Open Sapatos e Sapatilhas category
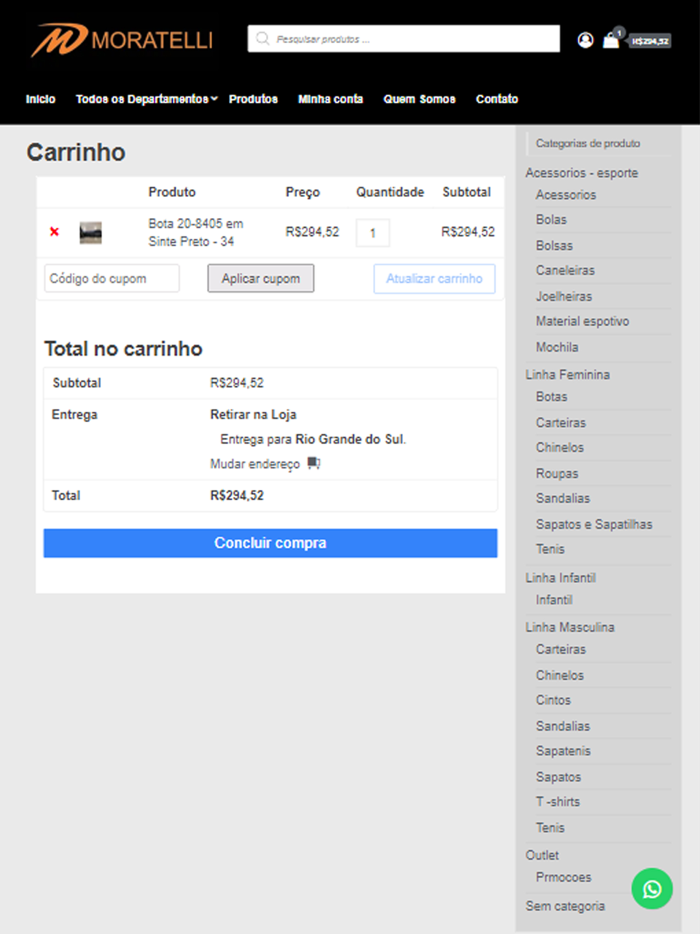The image size is (700, 934). [x=594, y=524]
